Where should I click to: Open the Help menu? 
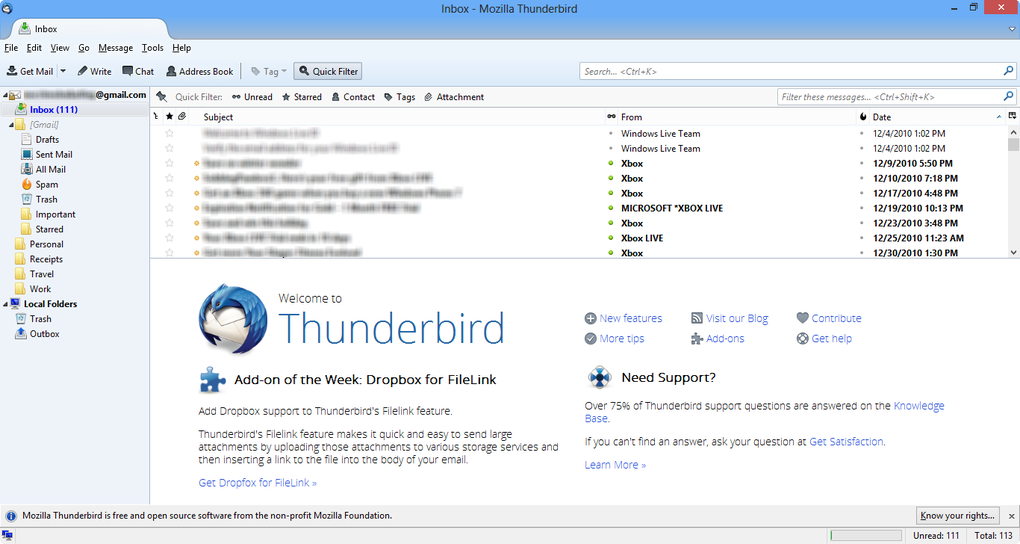(181, 48)
